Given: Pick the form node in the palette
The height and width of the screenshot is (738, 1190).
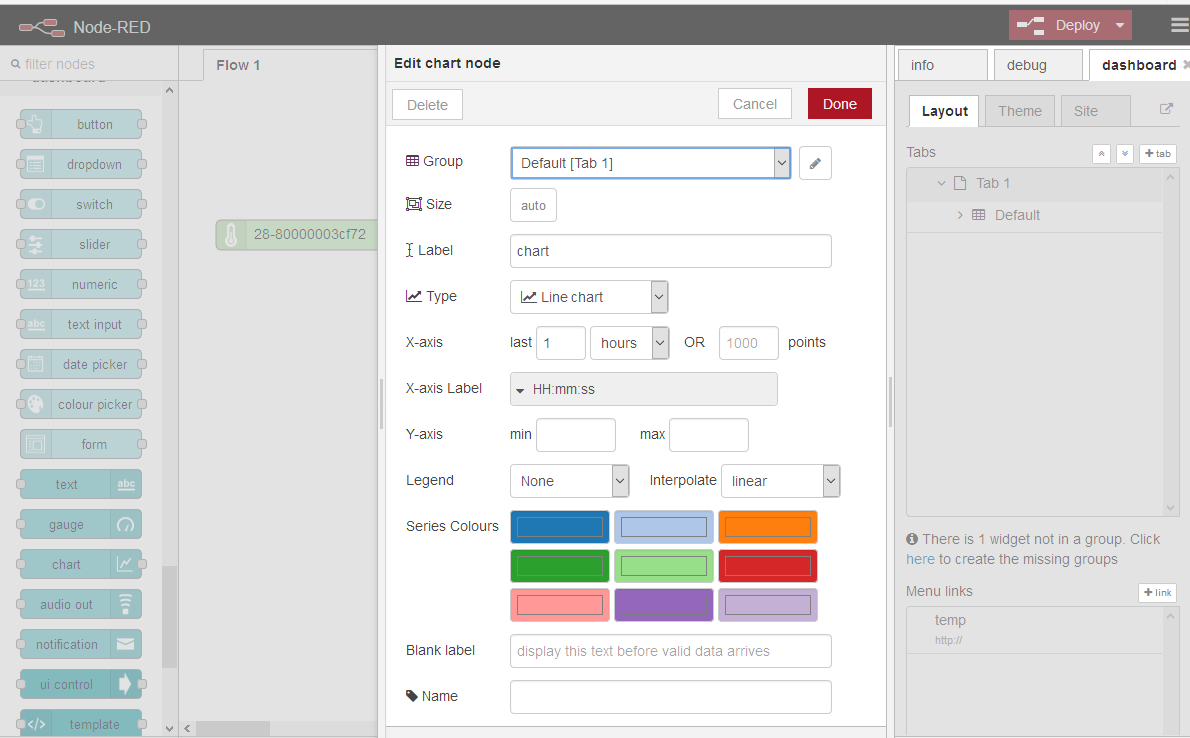Looking at the screenshot, I should 81,444.
